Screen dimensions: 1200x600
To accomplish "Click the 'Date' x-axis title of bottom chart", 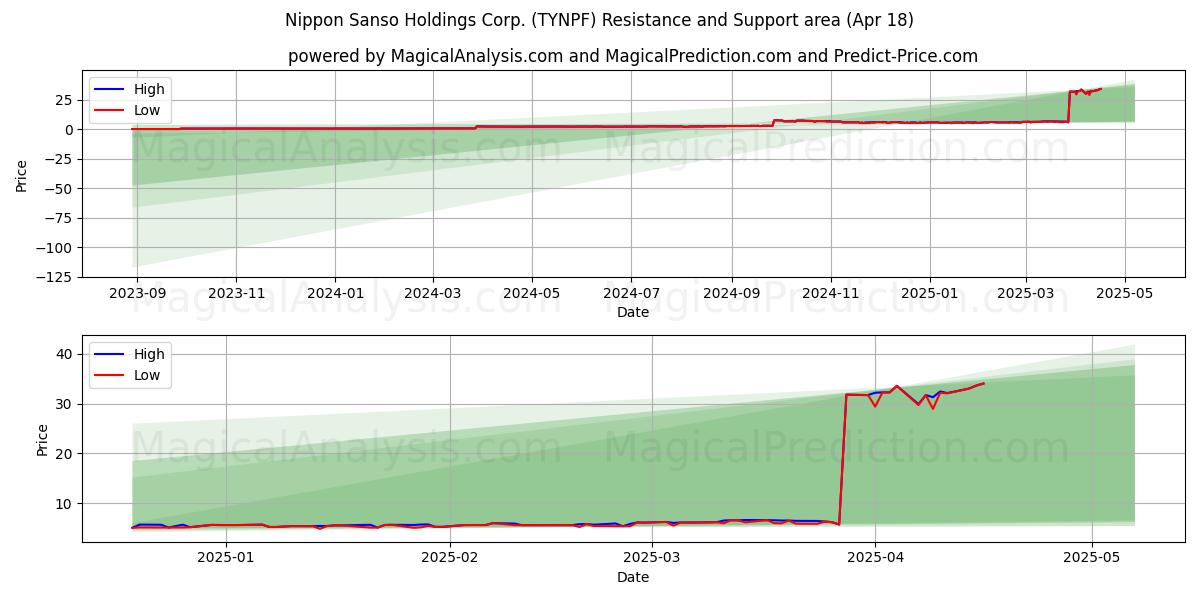I will pos(633,578).
